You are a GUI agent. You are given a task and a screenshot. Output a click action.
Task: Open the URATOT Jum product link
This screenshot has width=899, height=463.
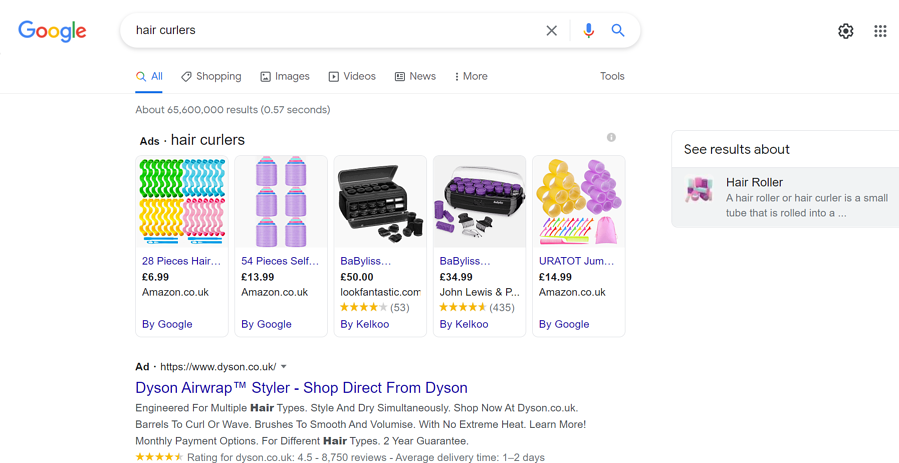click(576, 261)
